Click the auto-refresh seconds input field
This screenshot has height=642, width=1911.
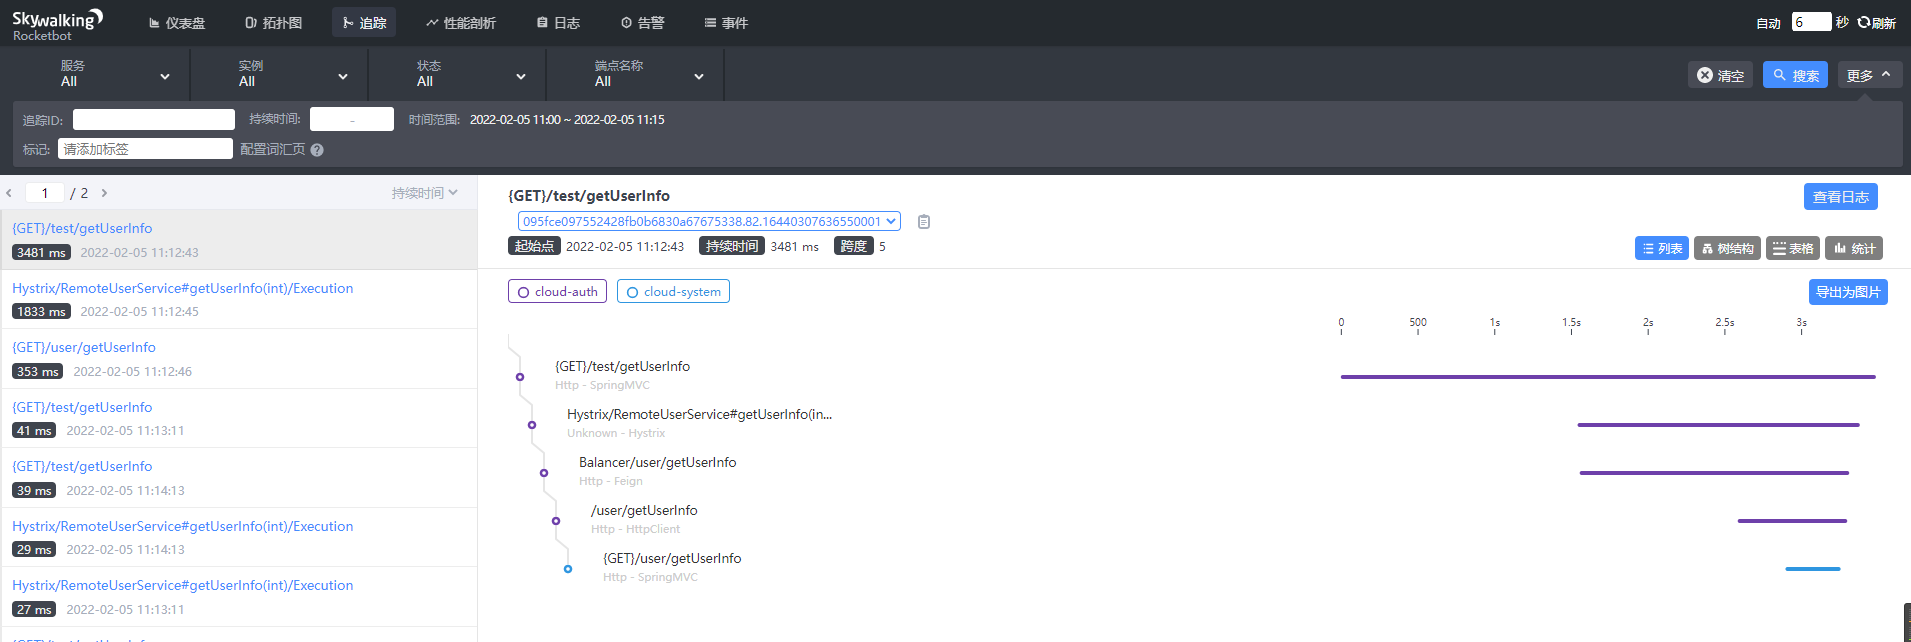(1811, 22)
